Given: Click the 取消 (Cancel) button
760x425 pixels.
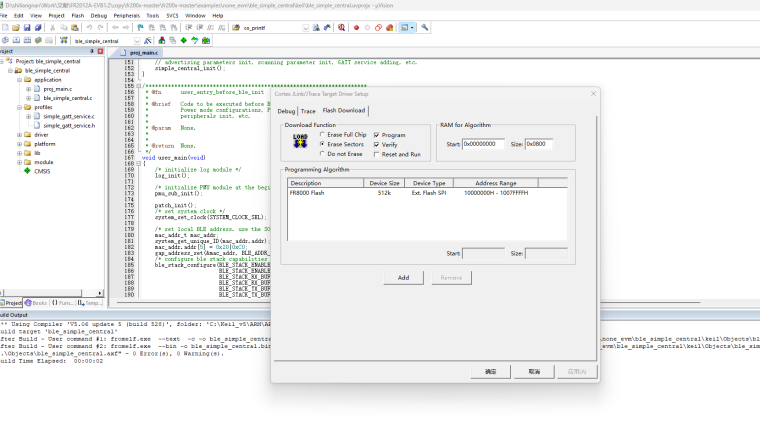Looking at the screenshot, I should point(534,372).
